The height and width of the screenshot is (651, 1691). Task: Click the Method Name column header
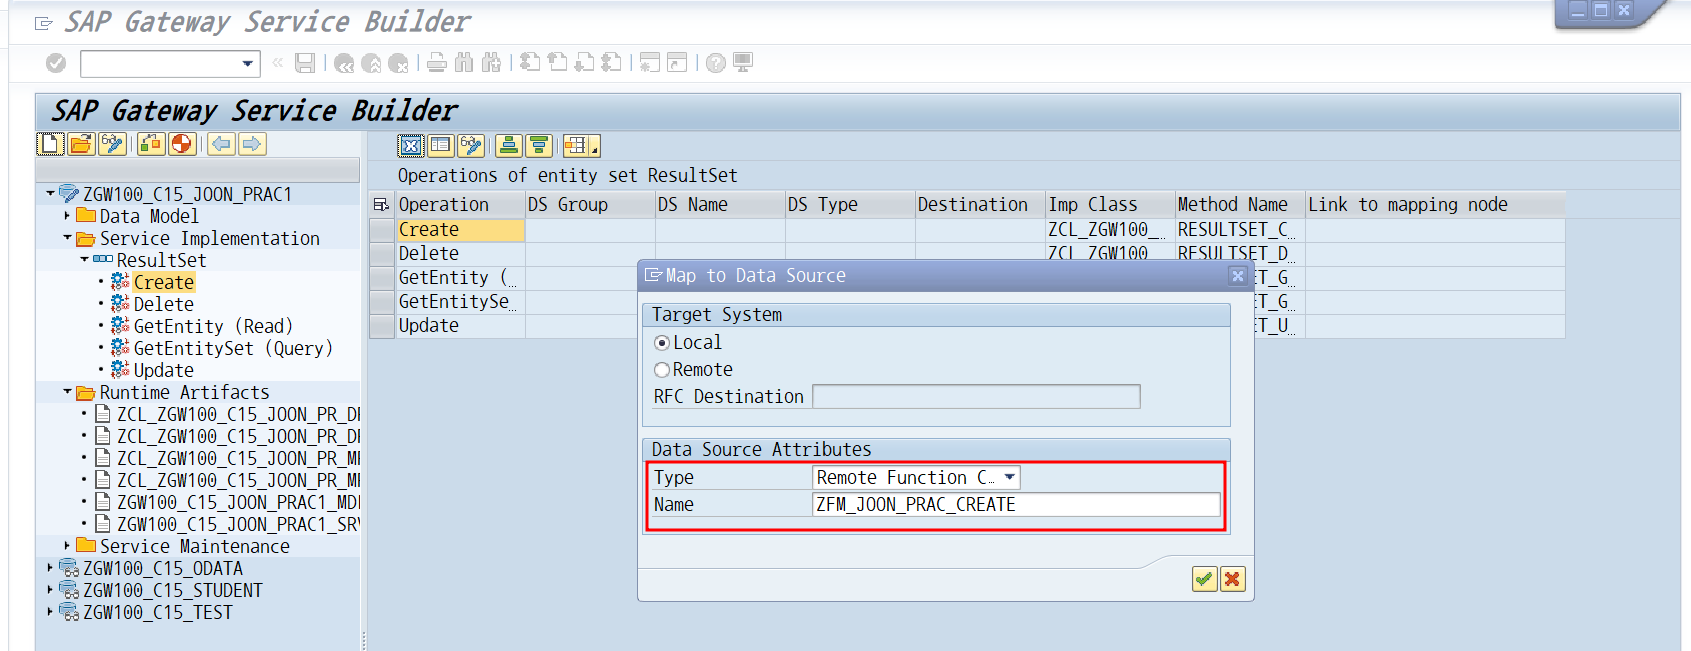[1240, 204]
